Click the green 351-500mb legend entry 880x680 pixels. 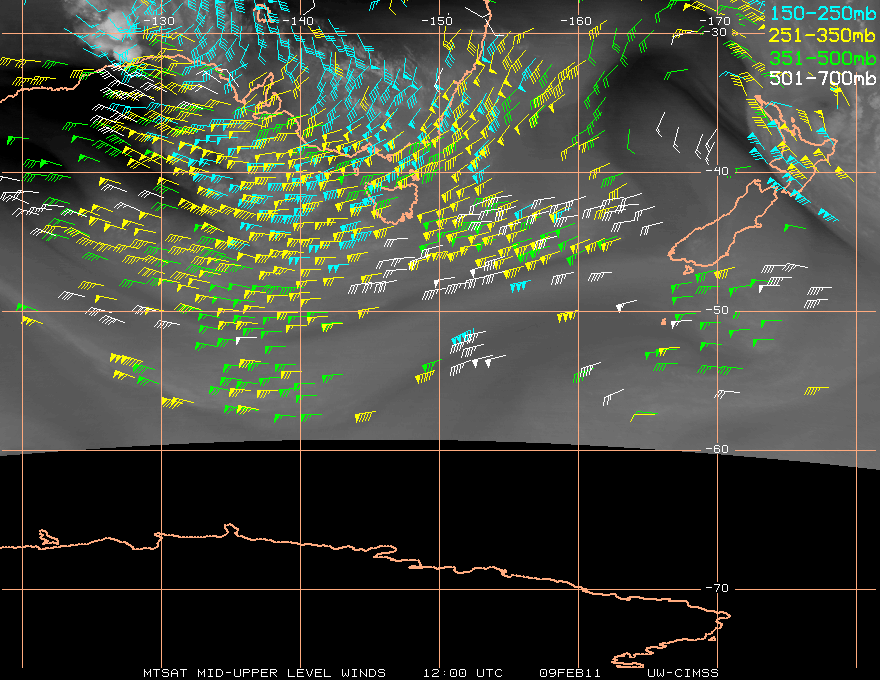tap(823, 57)
